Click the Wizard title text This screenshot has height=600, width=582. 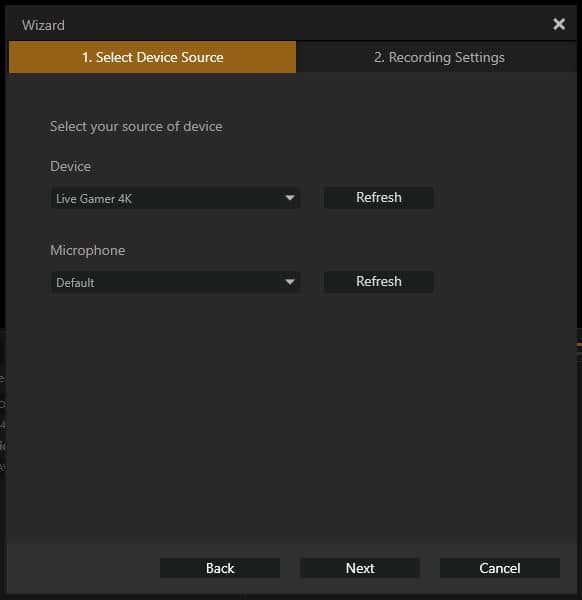[x=43, y=25]
